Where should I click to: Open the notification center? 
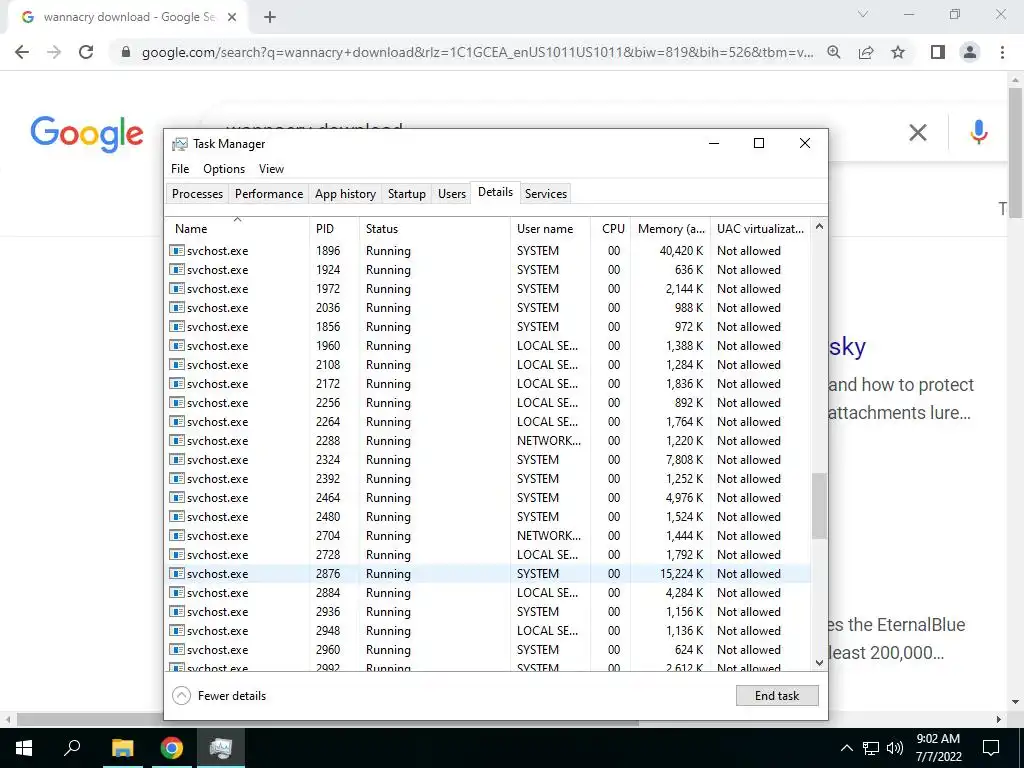pyautogui.click(x=991, y=748)
